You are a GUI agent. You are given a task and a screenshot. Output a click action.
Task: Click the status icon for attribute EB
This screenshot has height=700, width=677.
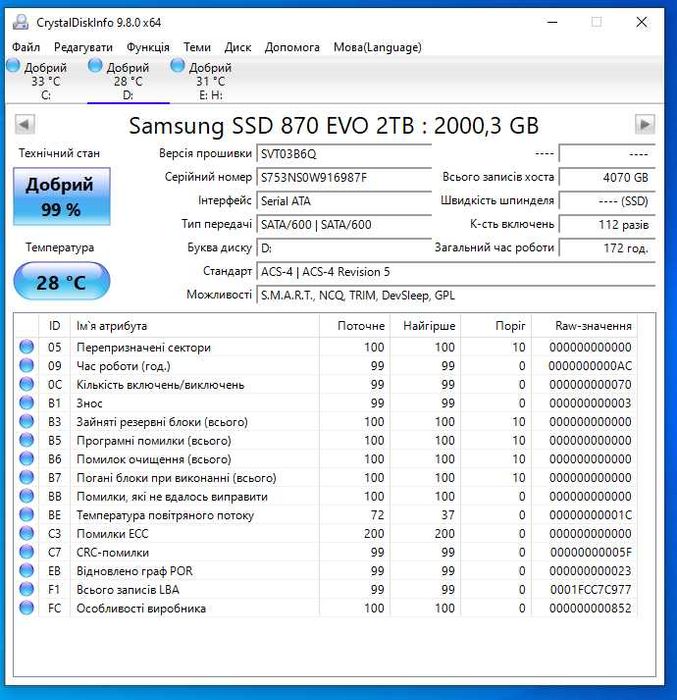tap(27, 571)
